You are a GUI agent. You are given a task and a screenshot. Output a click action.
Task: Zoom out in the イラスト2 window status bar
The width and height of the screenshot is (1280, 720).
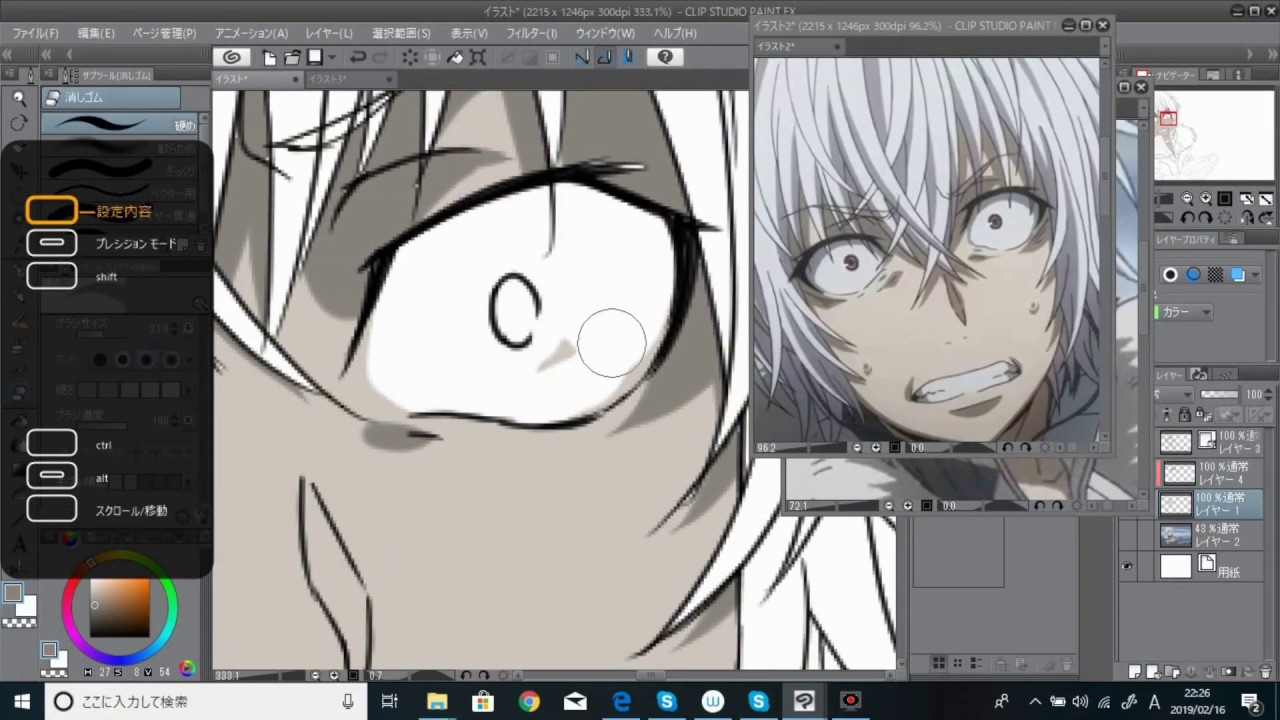point(857,448)
